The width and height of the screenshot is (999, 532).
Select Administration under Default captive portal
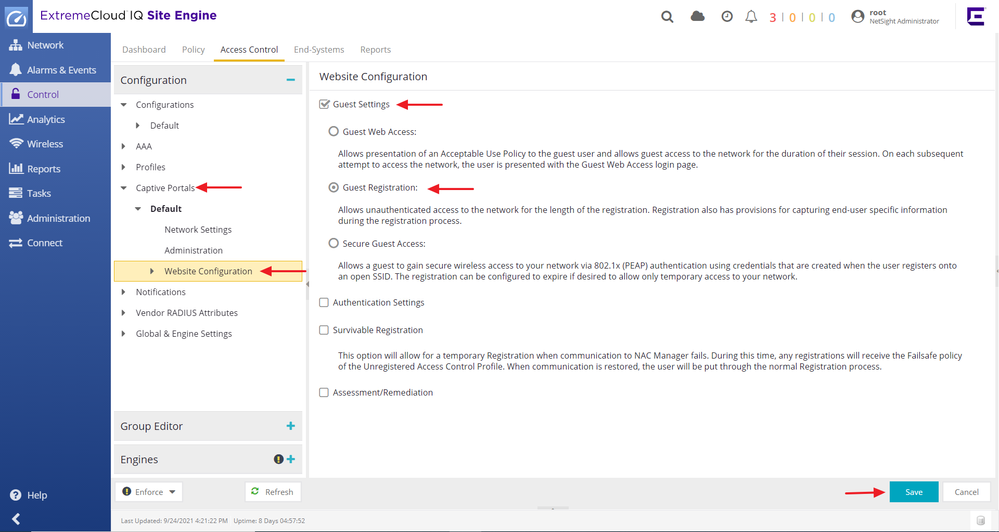click(x=194, y=250)
